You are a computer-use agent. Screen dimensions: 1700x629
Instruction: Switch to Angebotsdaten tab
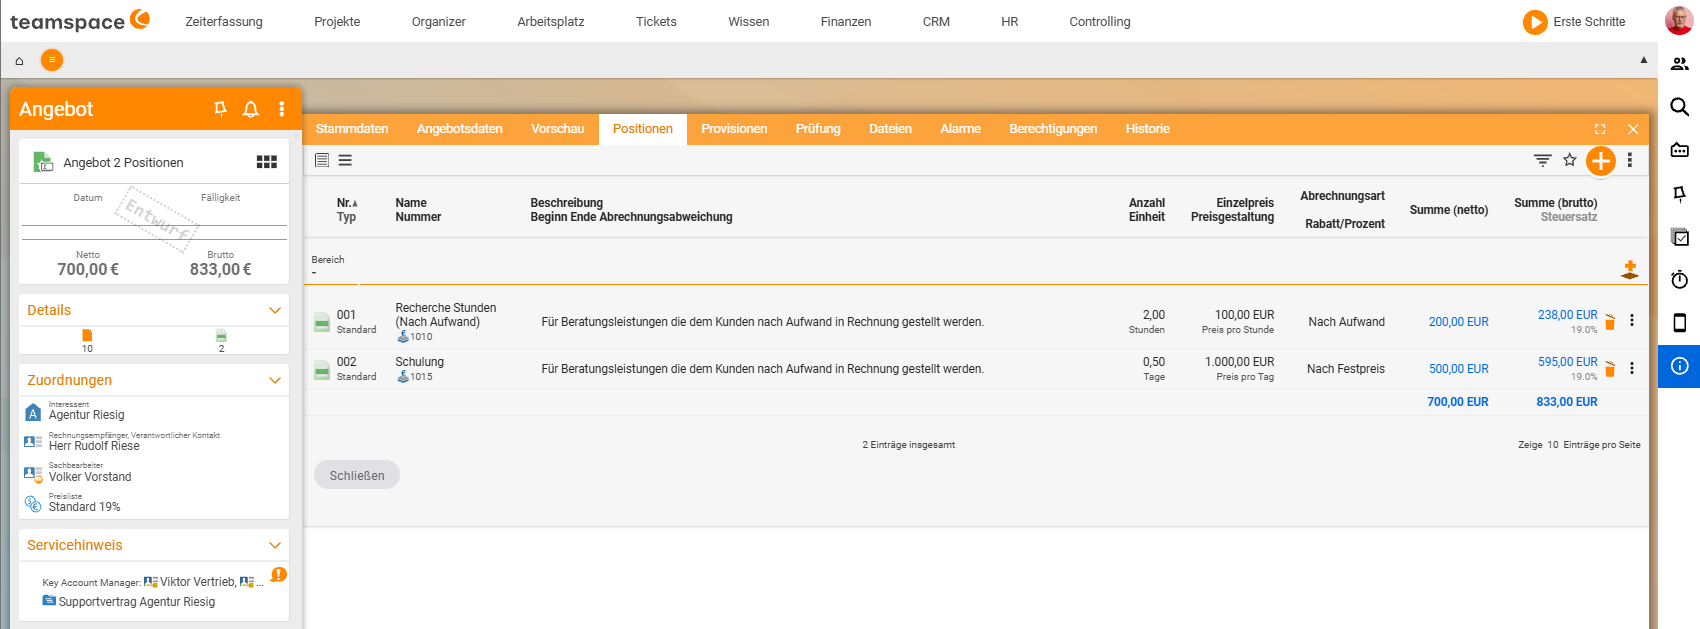460,129
